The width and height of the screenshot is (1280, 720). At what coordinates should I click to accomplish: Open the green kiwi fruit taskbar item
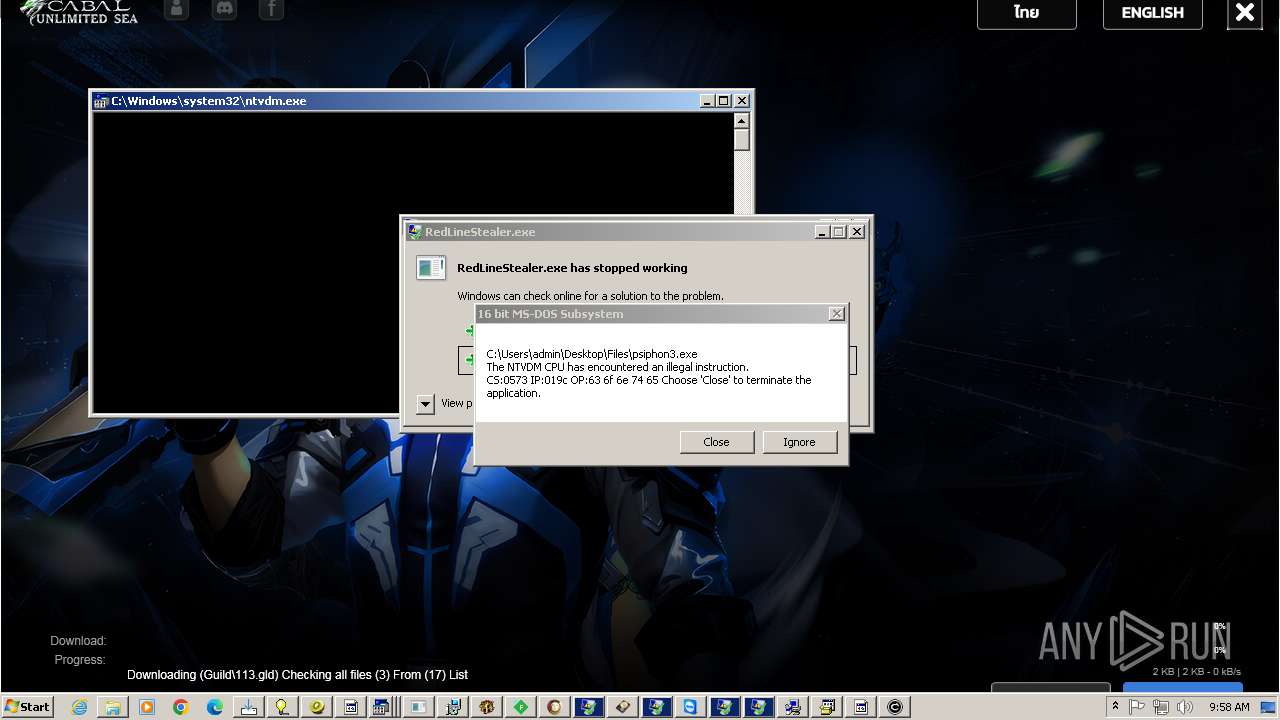click(x=317, y=707)
